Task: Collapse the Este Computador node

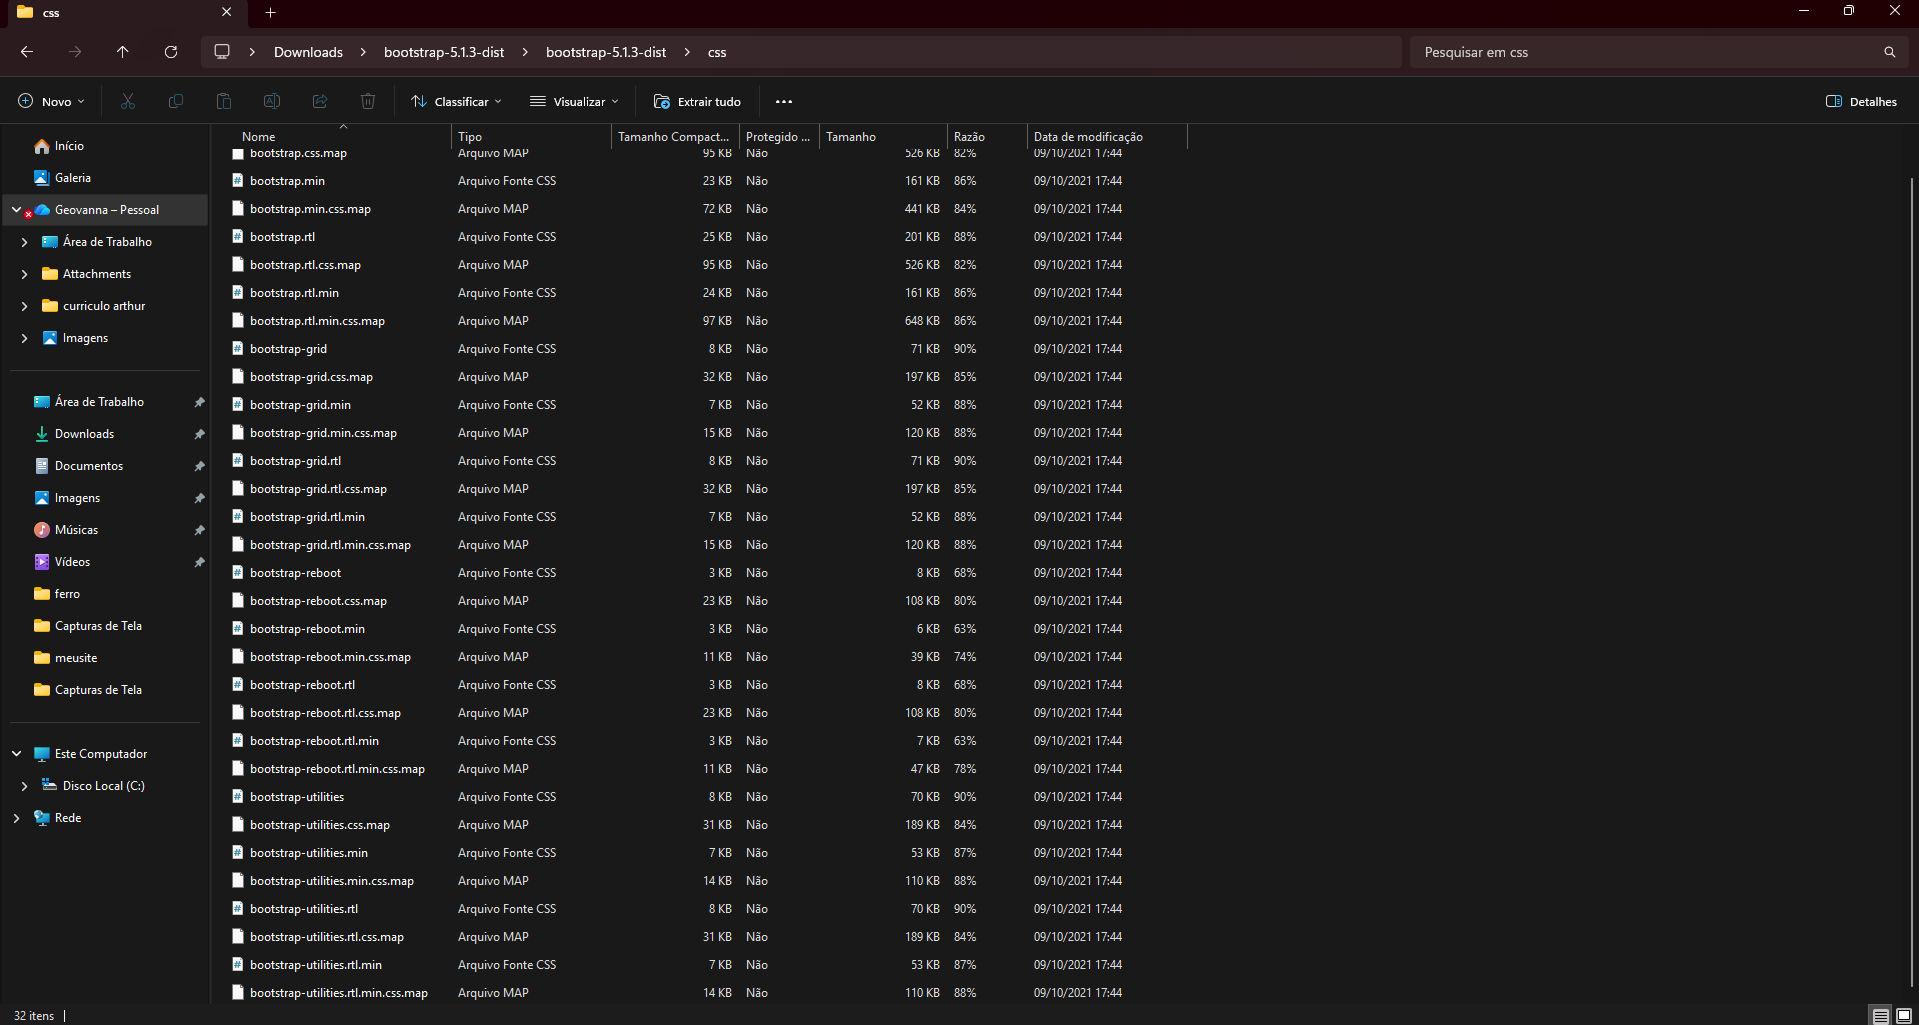Action: (x=16, y=754)
